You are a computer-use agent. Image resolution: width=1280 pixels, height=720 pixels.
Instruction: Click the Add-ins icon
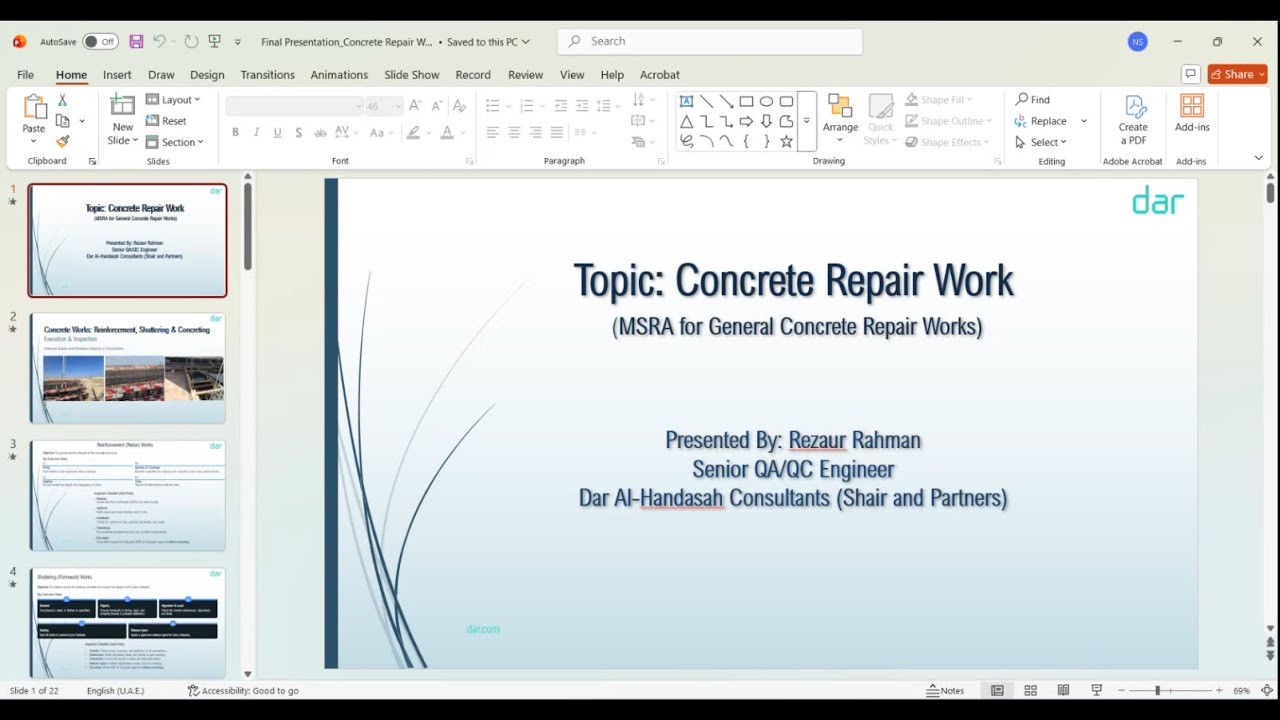1192,106
